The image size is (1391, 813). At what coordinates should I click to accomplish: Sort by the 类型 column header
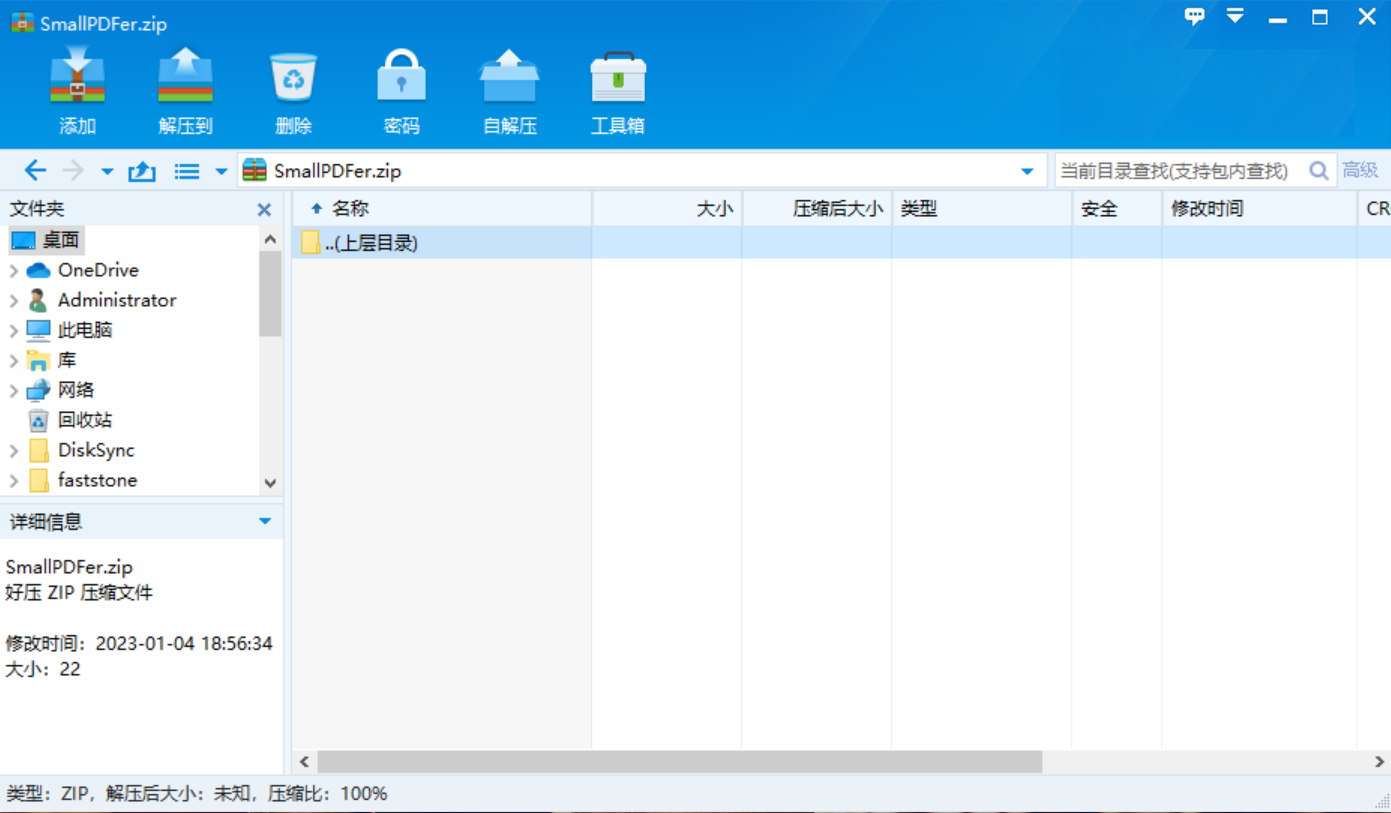[982, 209]
